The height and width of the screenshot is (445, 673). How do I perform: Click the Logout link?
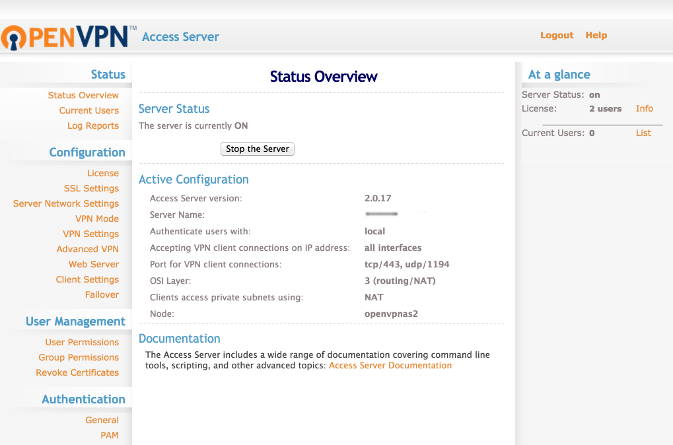[557, 35]
